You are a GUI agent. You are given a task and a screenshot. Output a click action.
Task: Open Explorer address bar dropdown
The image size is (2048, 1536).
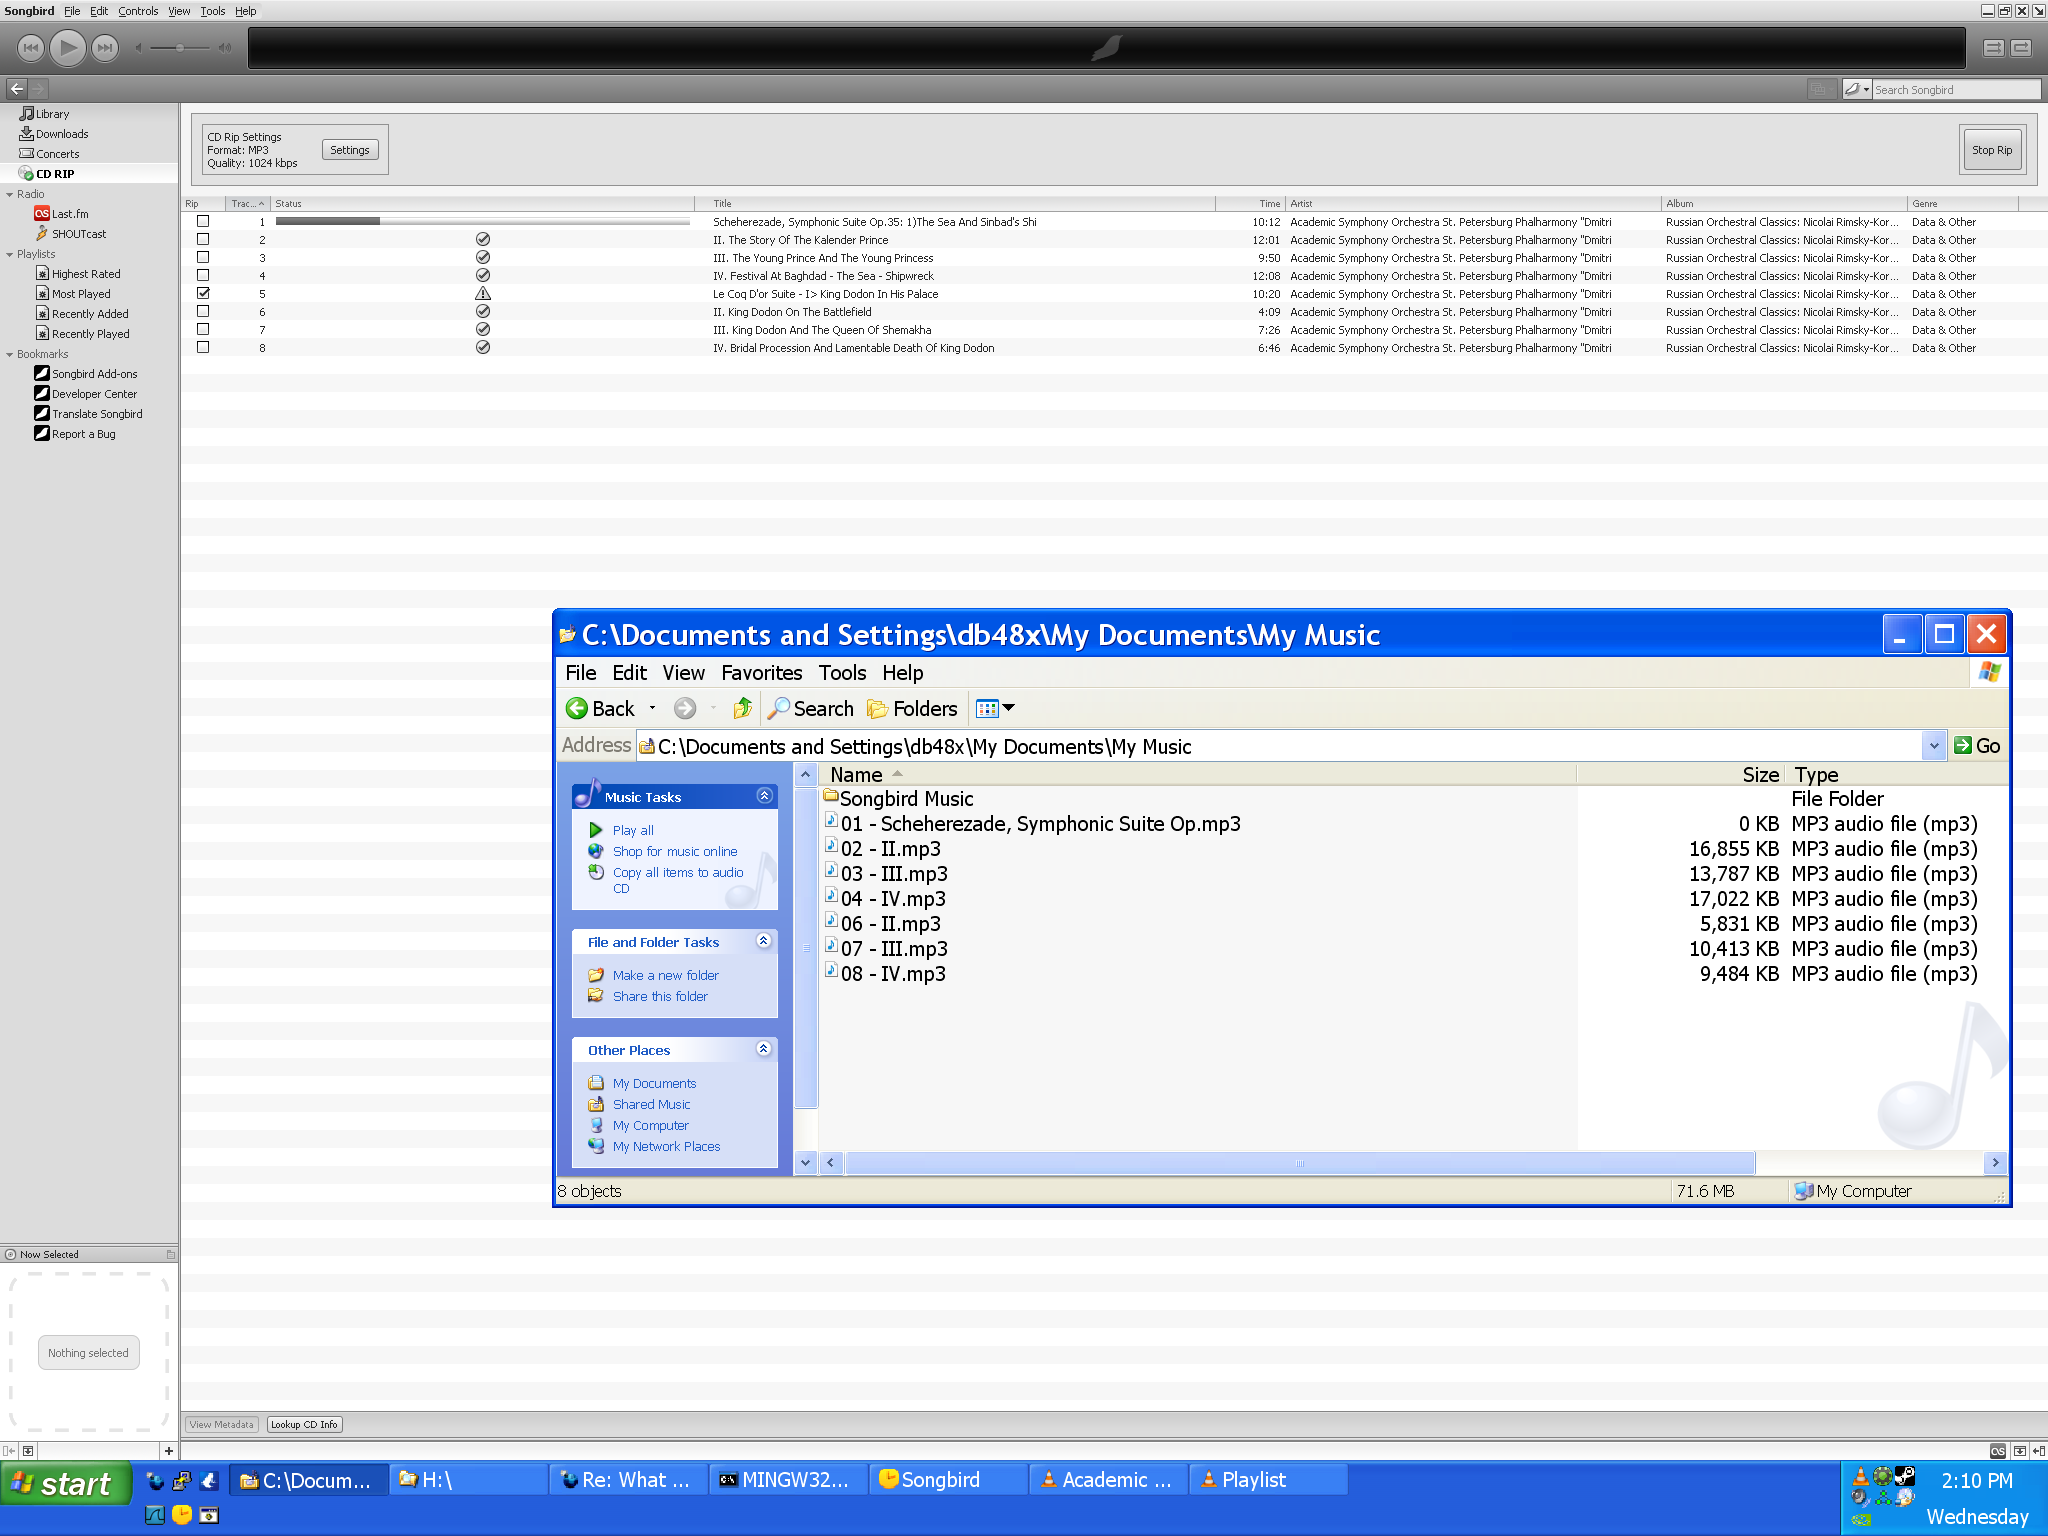tap(1934, 746)
